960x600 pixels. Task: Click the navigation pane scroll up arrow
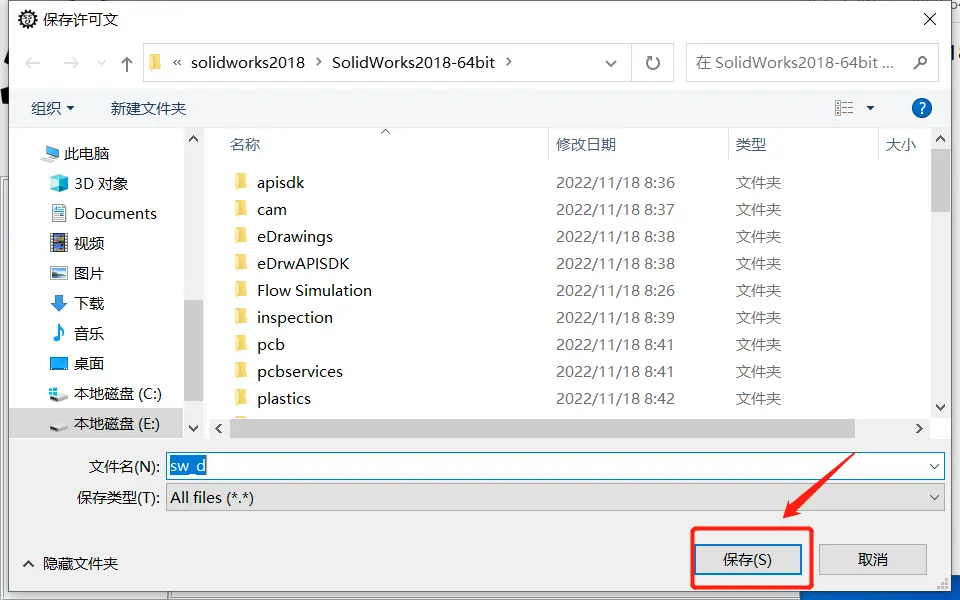[x=193, y=140]
